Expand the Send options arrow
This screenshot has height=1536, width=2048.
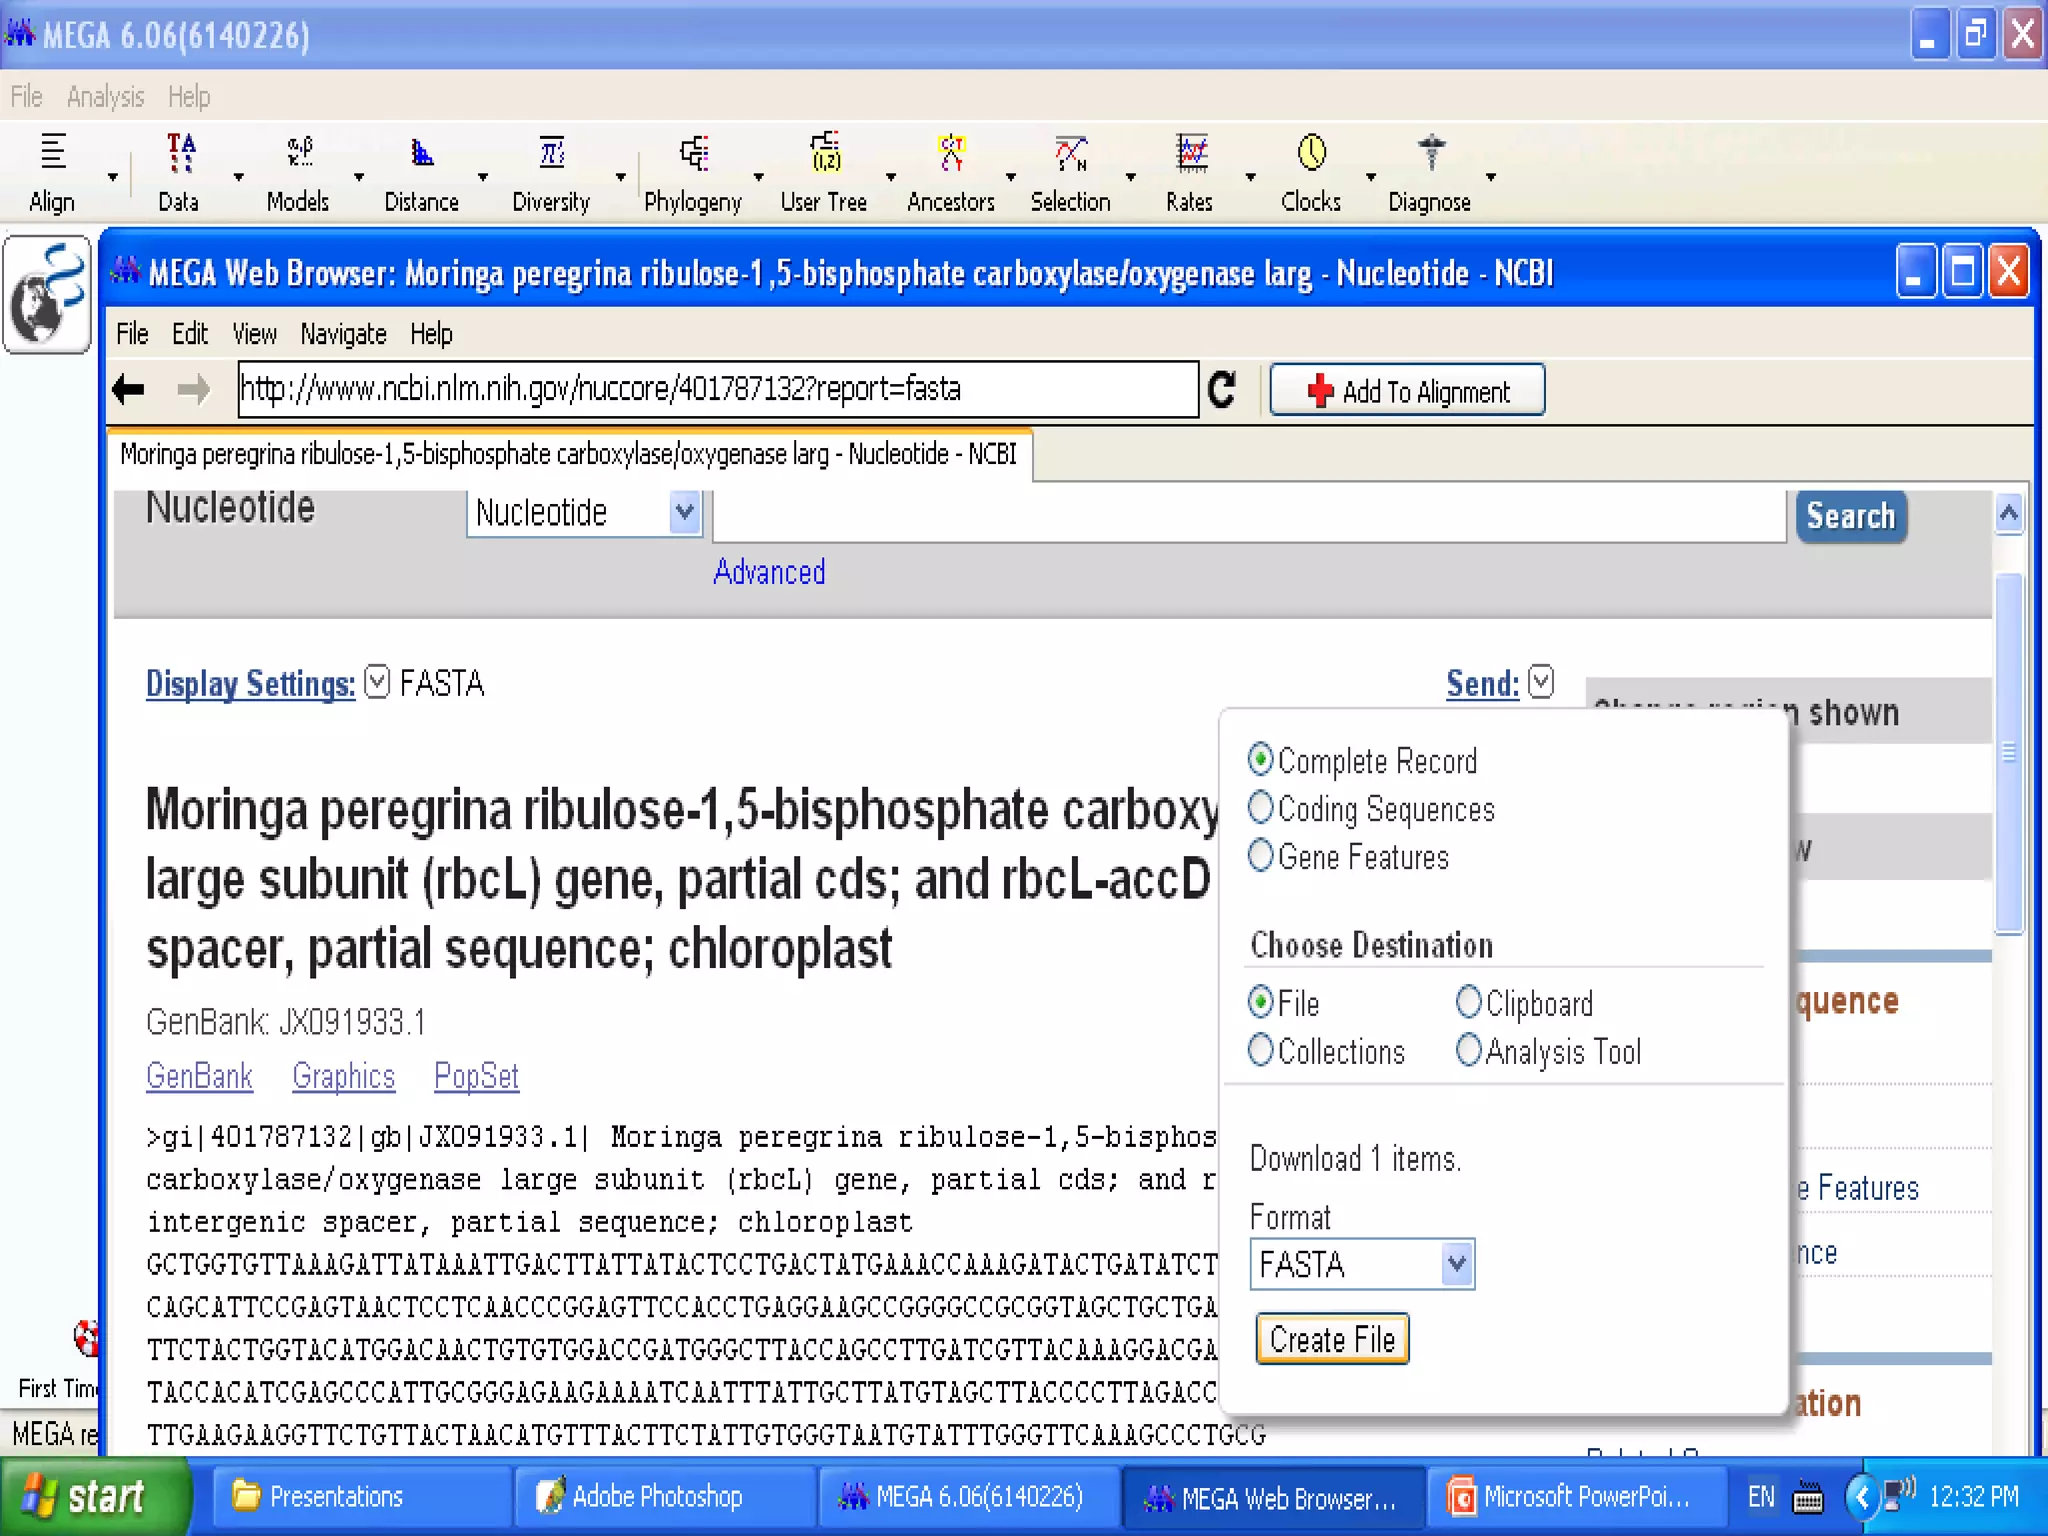click(x=1541, y=682)
